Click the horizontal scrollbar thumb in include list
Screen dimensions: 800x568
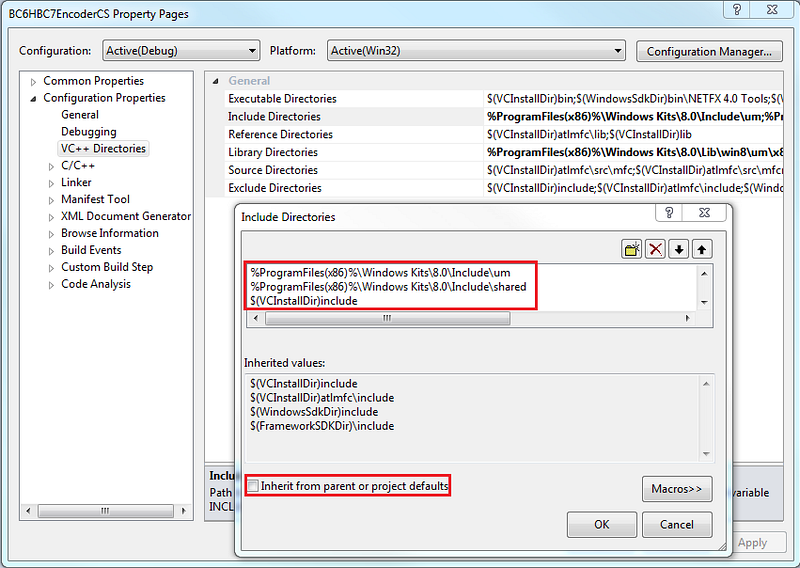(x=387, y=318)
